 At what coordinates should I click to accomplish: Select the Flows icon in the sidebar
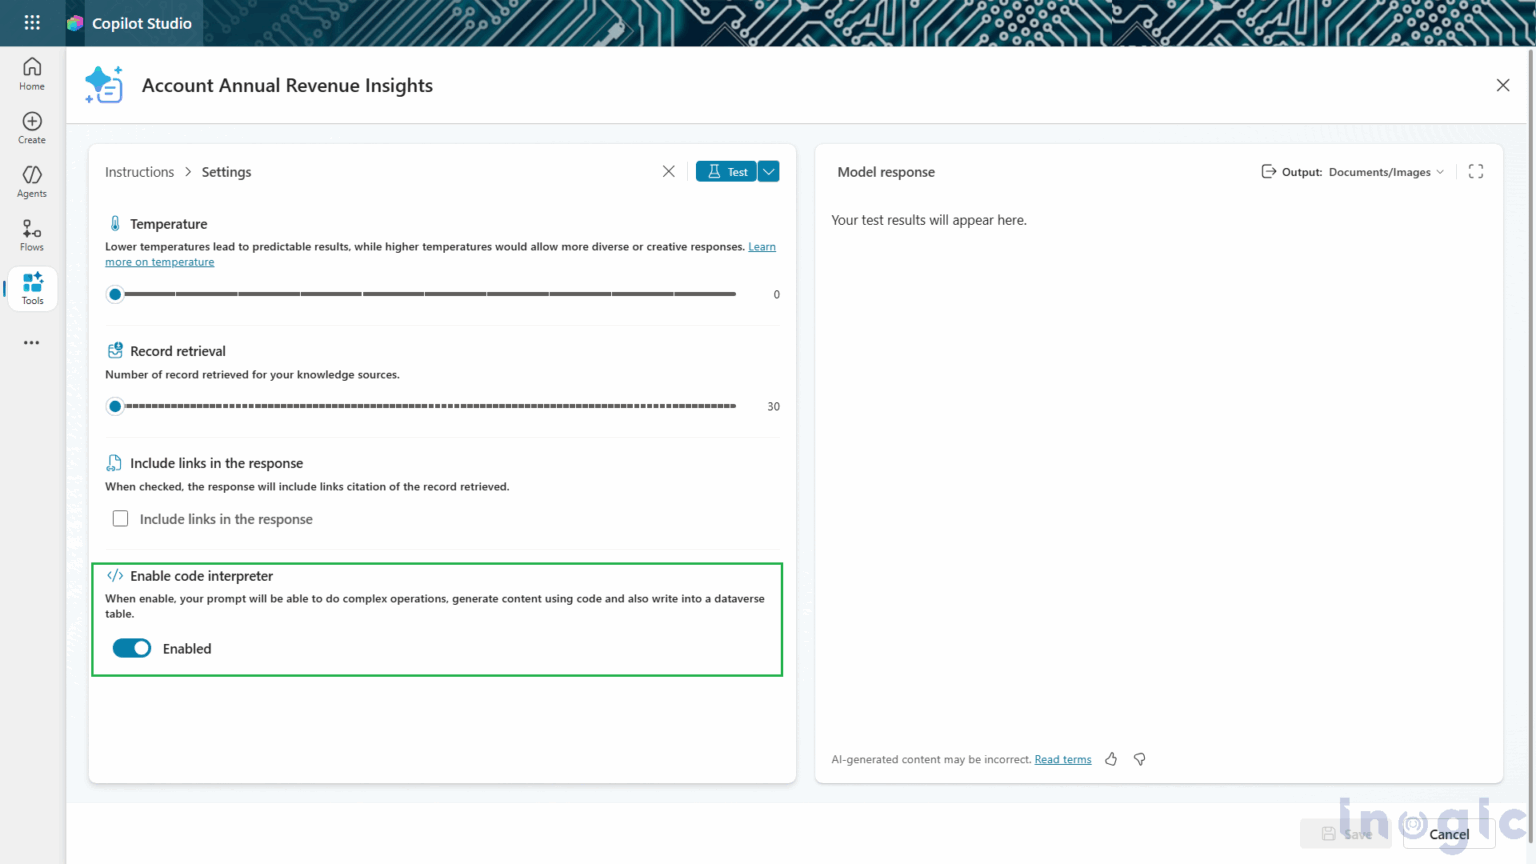click(x=31, y=231)
